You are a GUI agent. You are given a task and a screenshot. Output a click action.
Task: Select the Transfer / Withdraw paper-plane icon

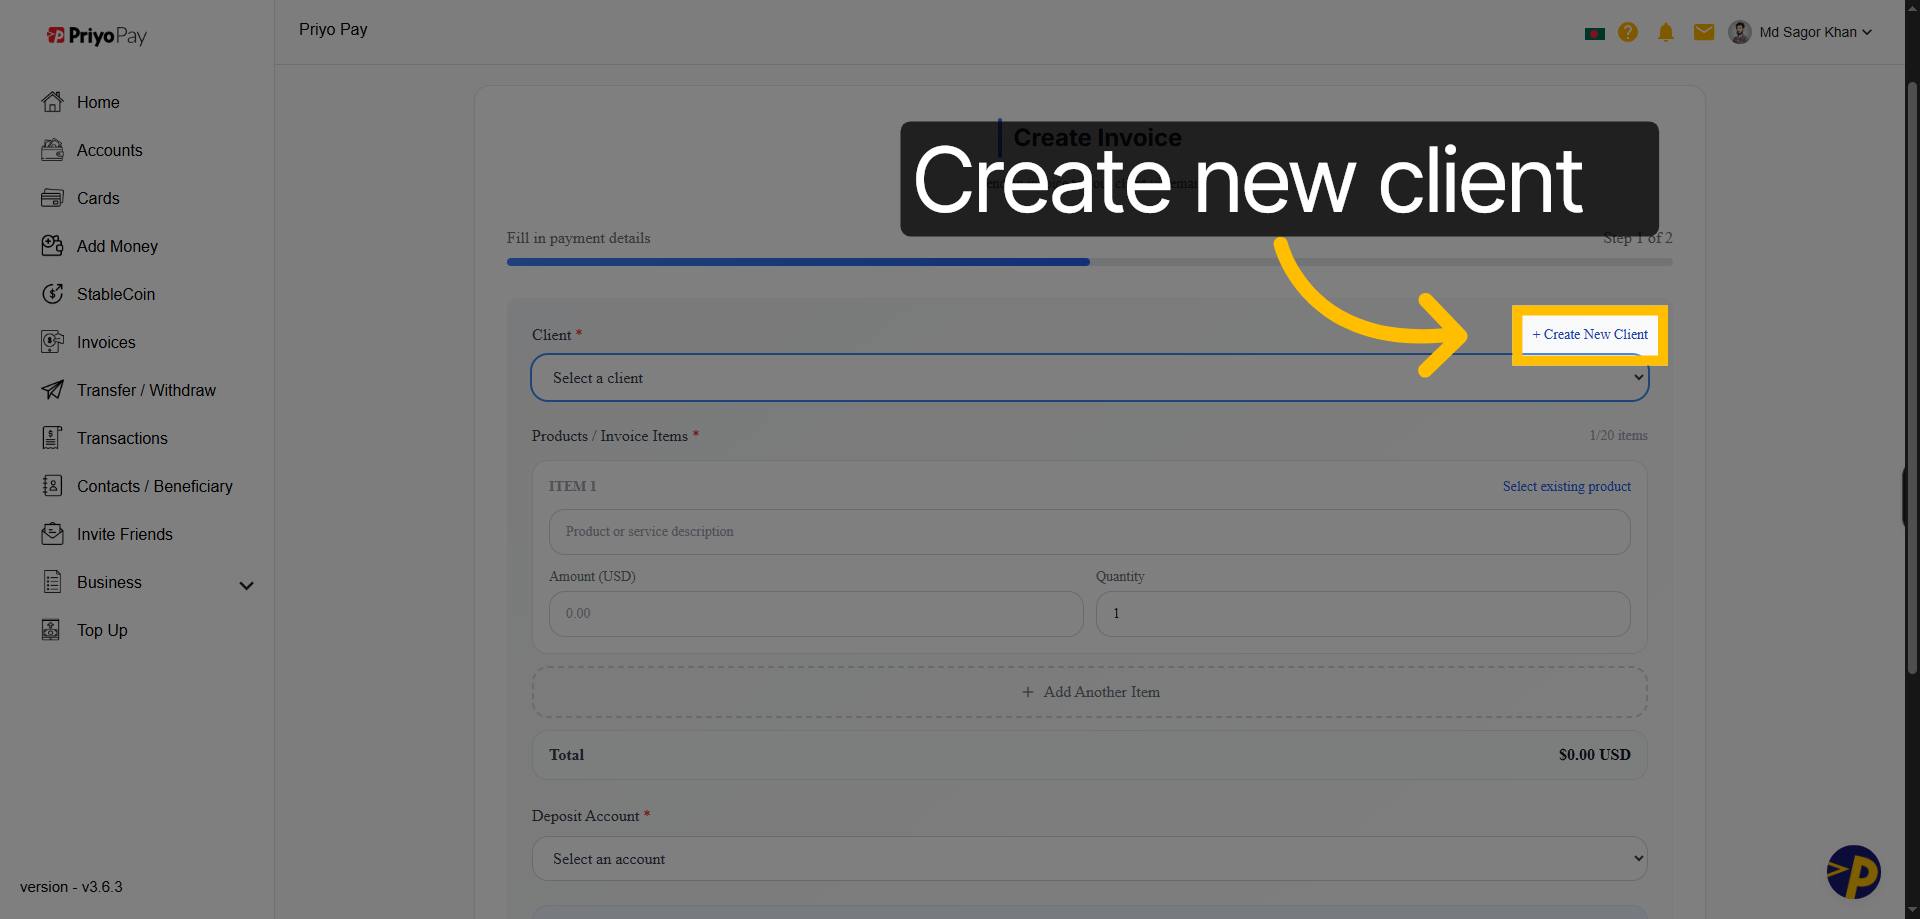(x=52, y=390)
